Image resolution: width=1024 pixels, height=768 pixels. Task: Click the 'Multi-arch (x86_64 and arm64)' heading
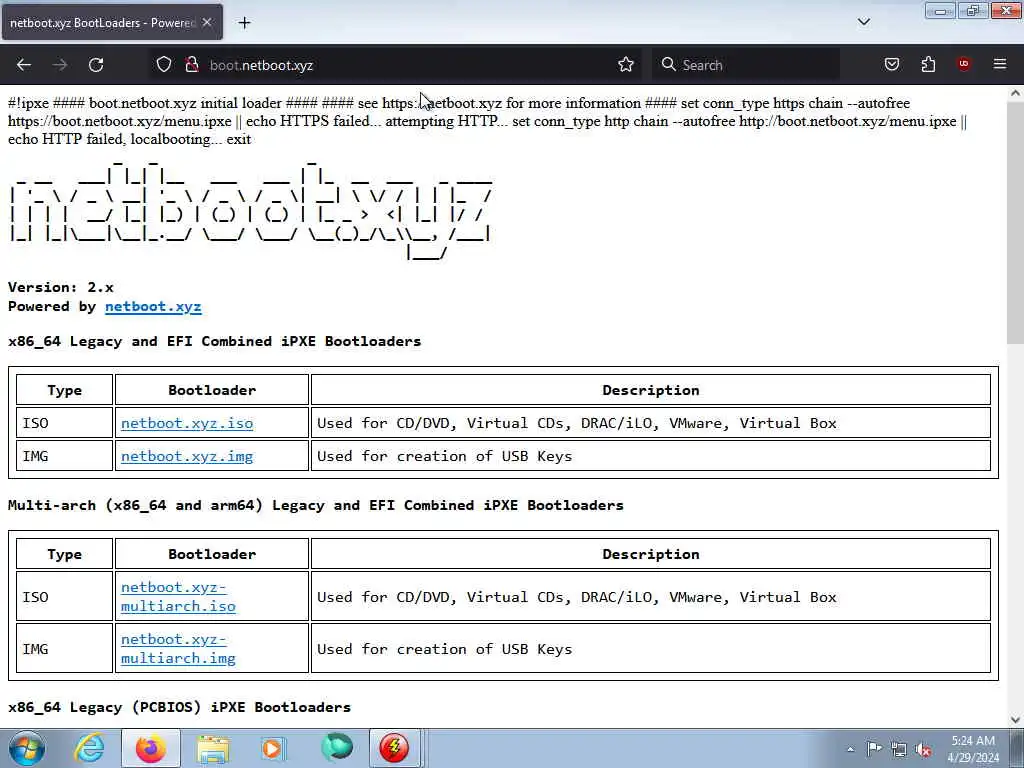315,505
